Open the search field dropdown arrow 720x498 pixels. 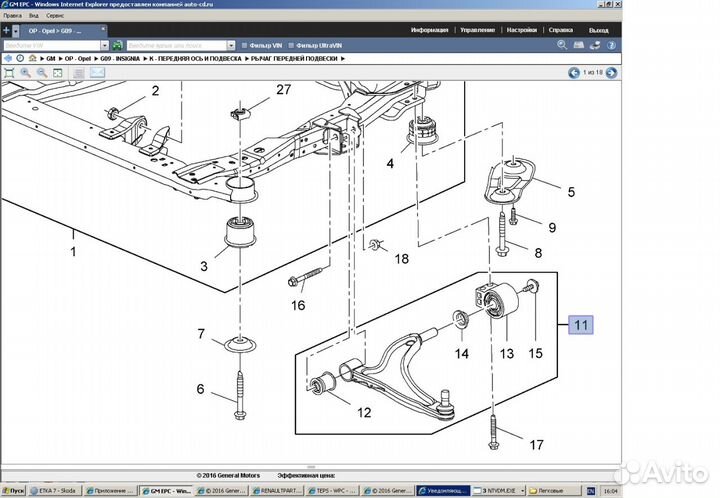pos(230,46)
